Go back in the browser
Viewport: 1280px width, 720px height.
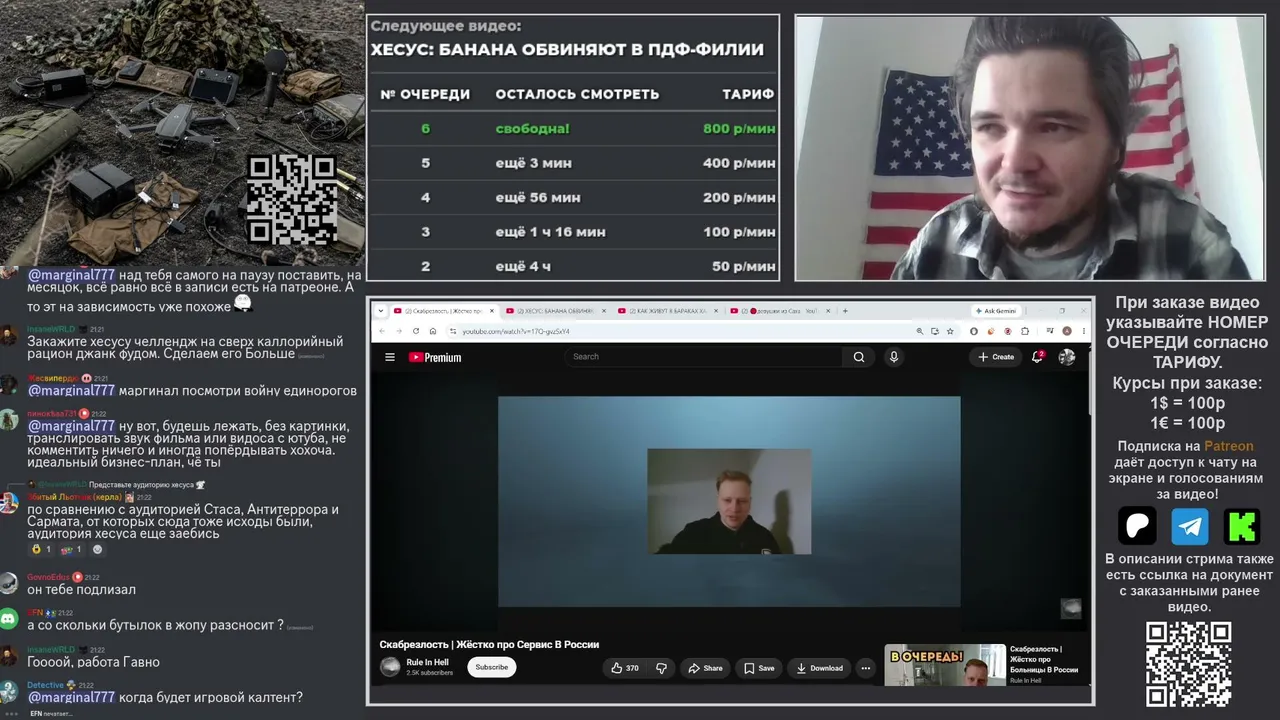(382, 331)
